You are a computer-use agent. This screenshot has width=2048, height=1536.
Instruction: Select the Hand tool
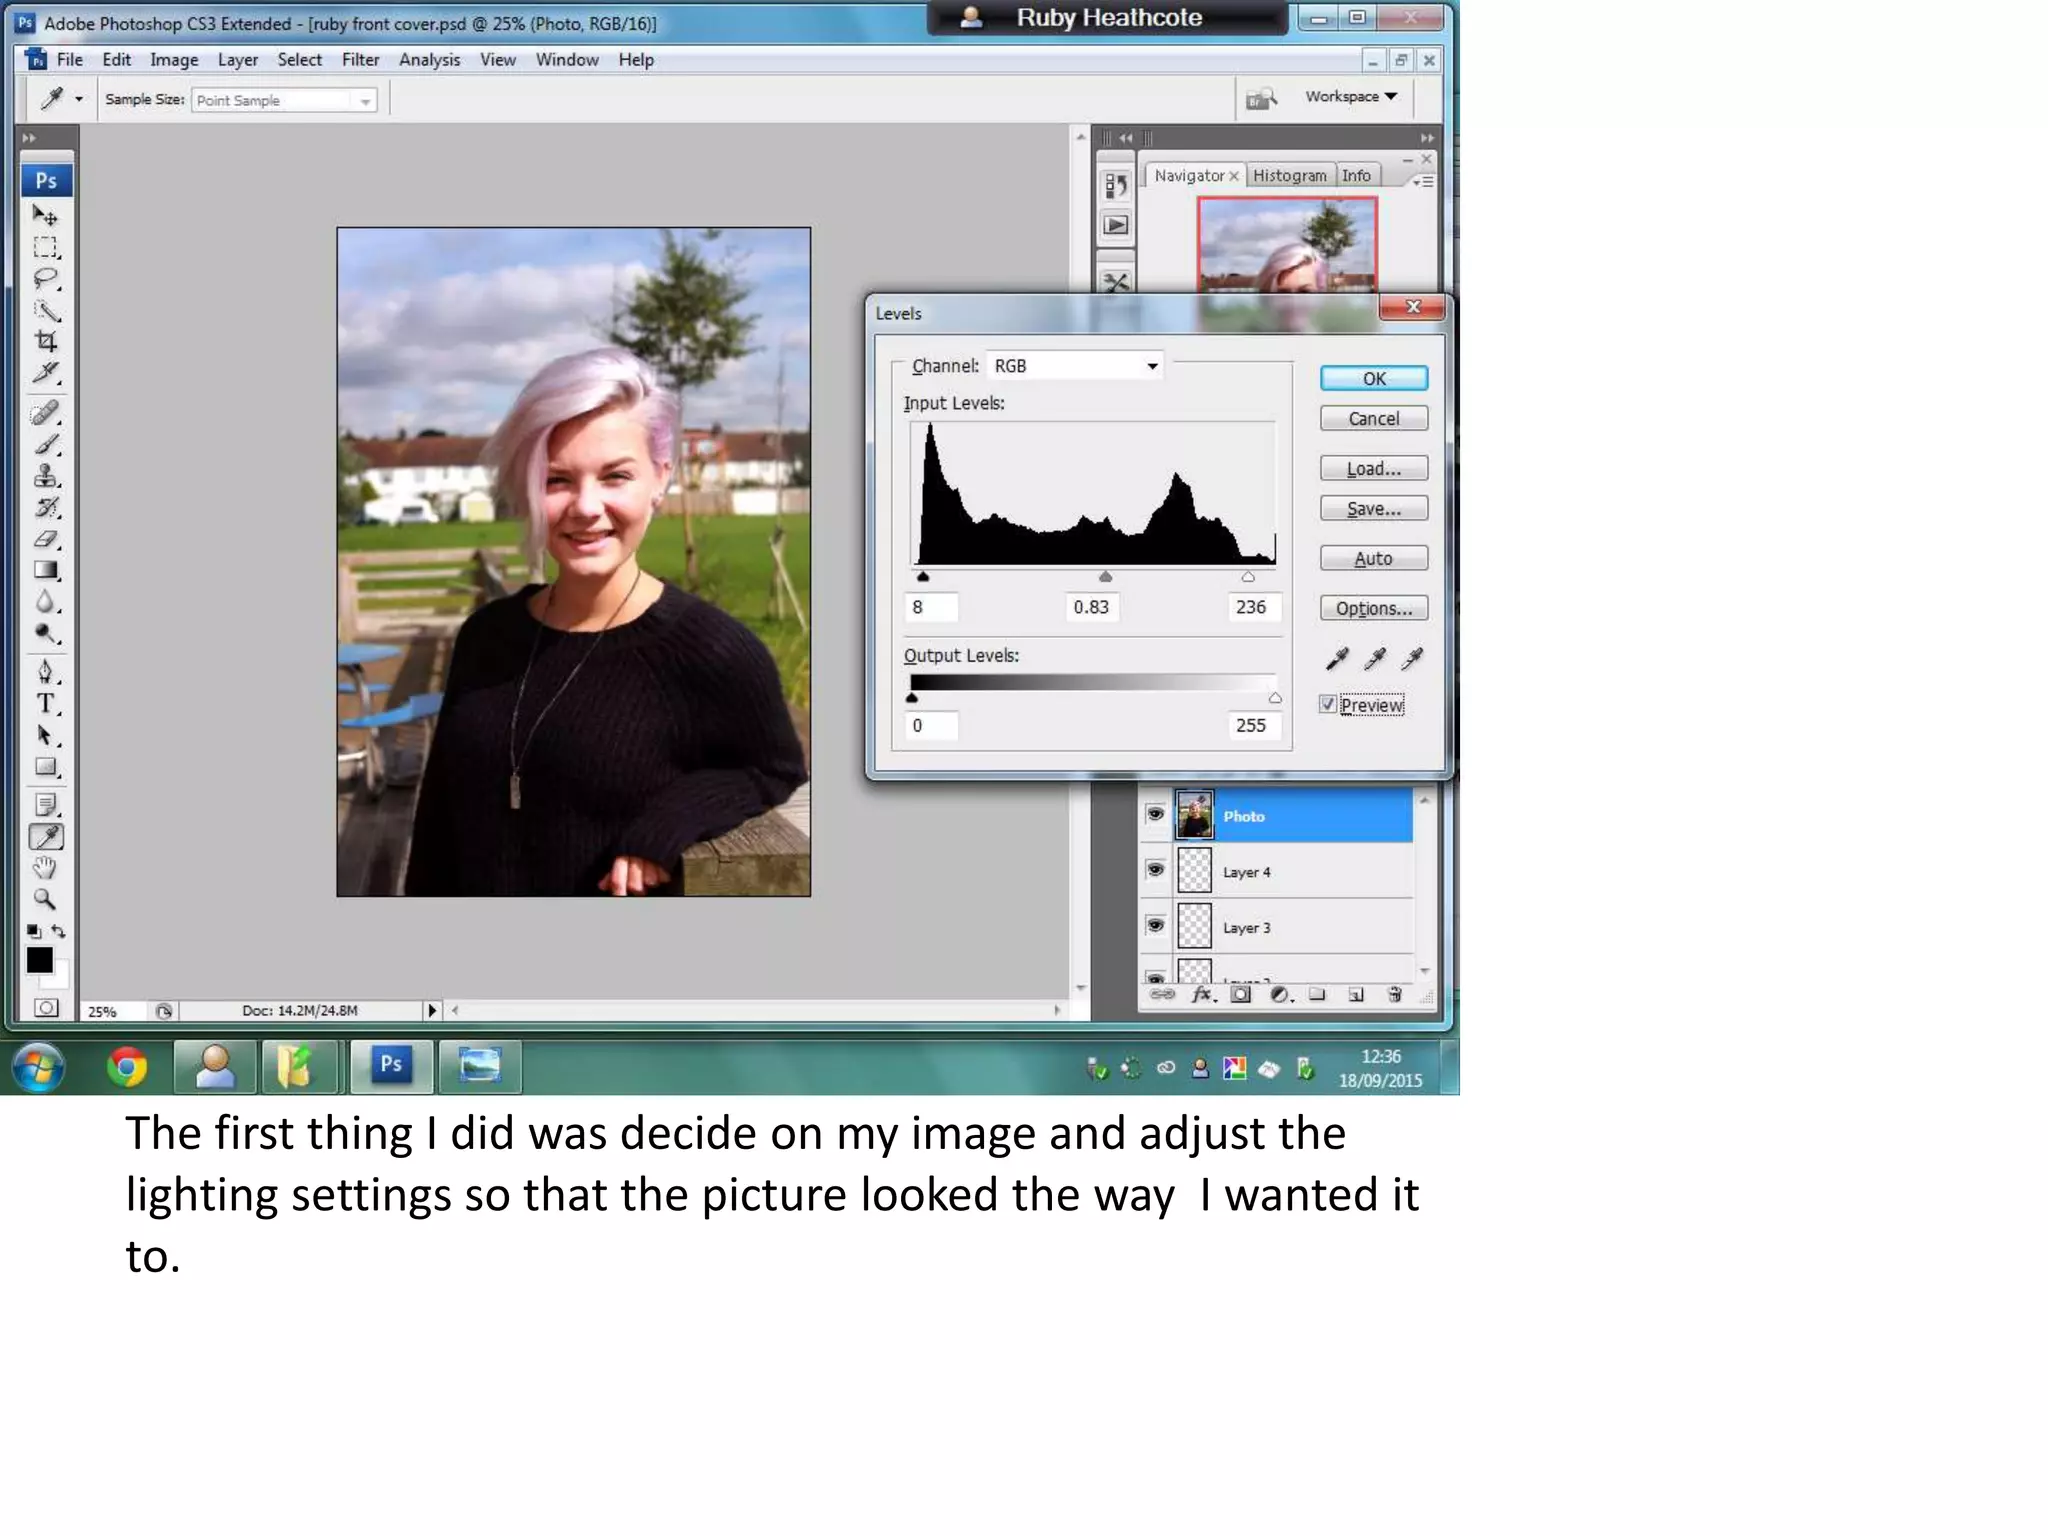pos(45,867)
